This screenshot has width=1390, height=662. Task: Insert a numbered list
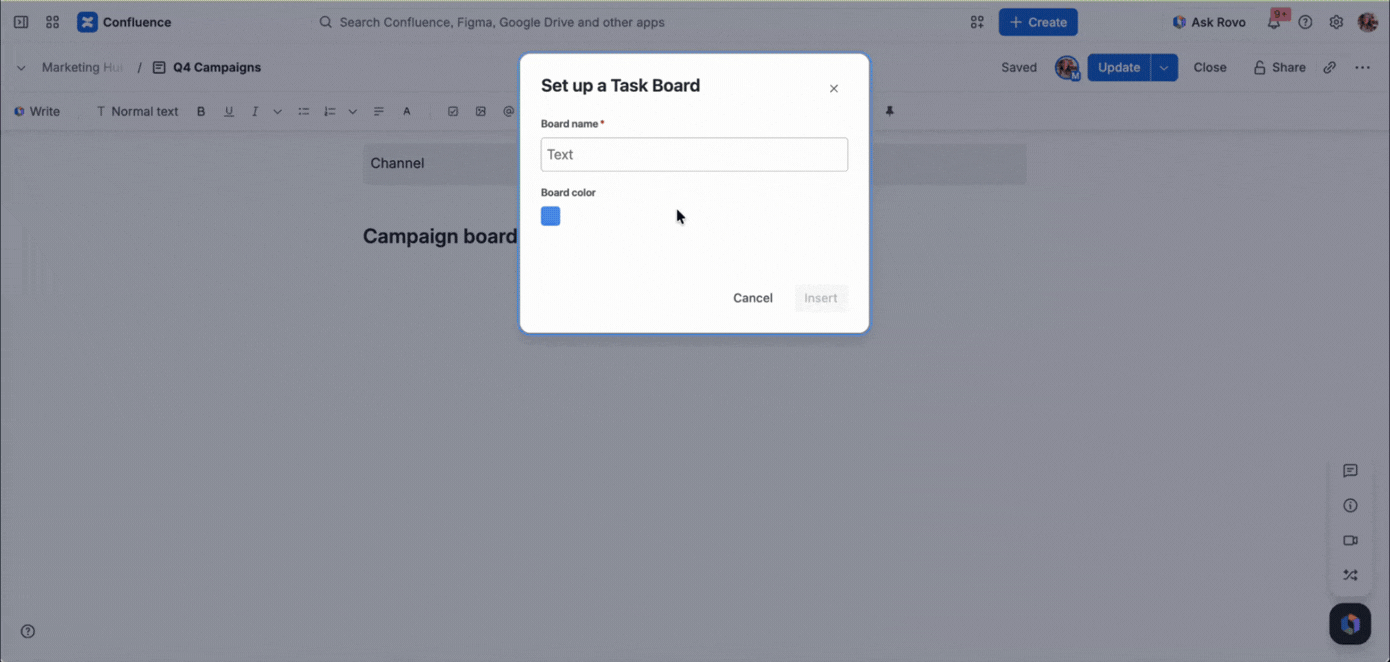tap(330, 111)
